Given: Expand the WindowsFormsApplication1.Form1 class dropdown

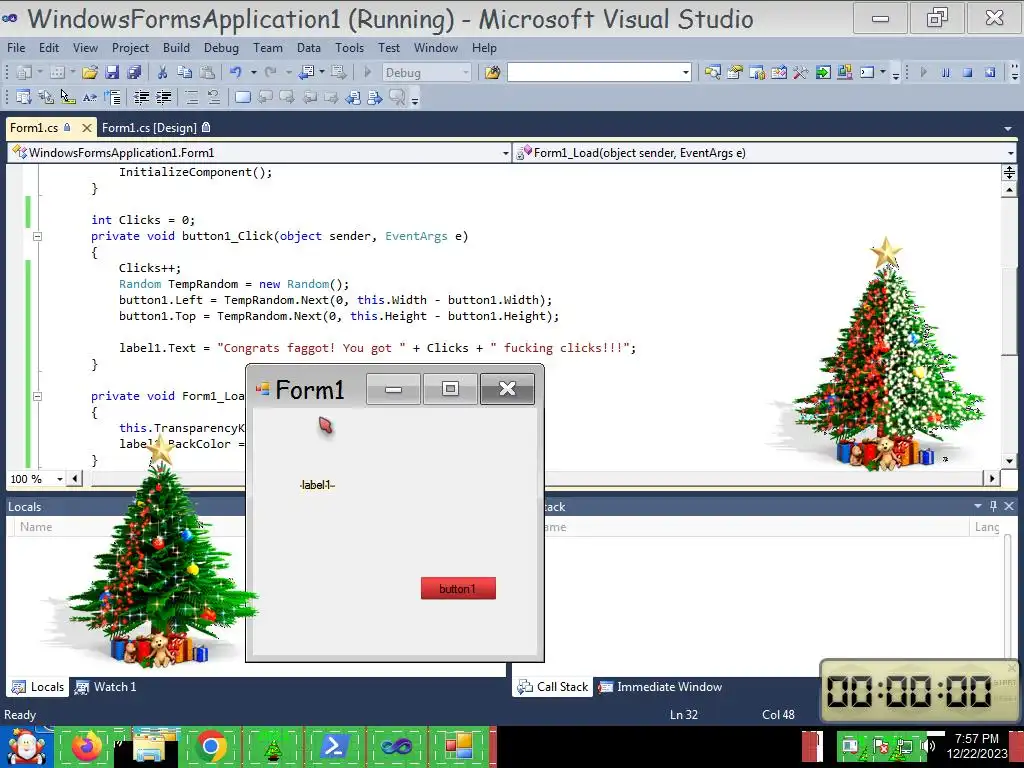Looking at the screenshot, I should tap(505, 153).
